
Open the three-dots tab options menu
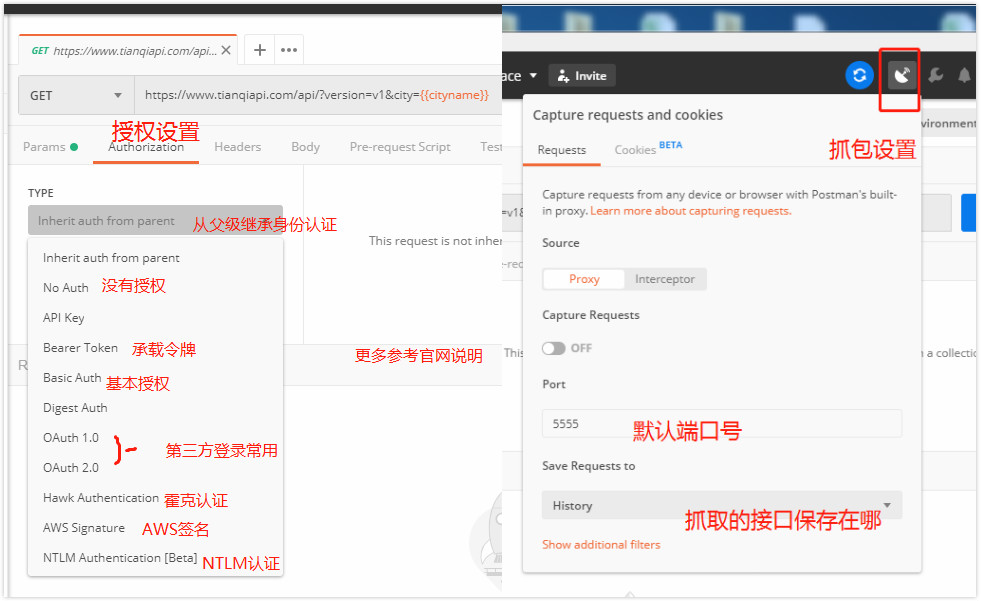[x=289, y=50]
